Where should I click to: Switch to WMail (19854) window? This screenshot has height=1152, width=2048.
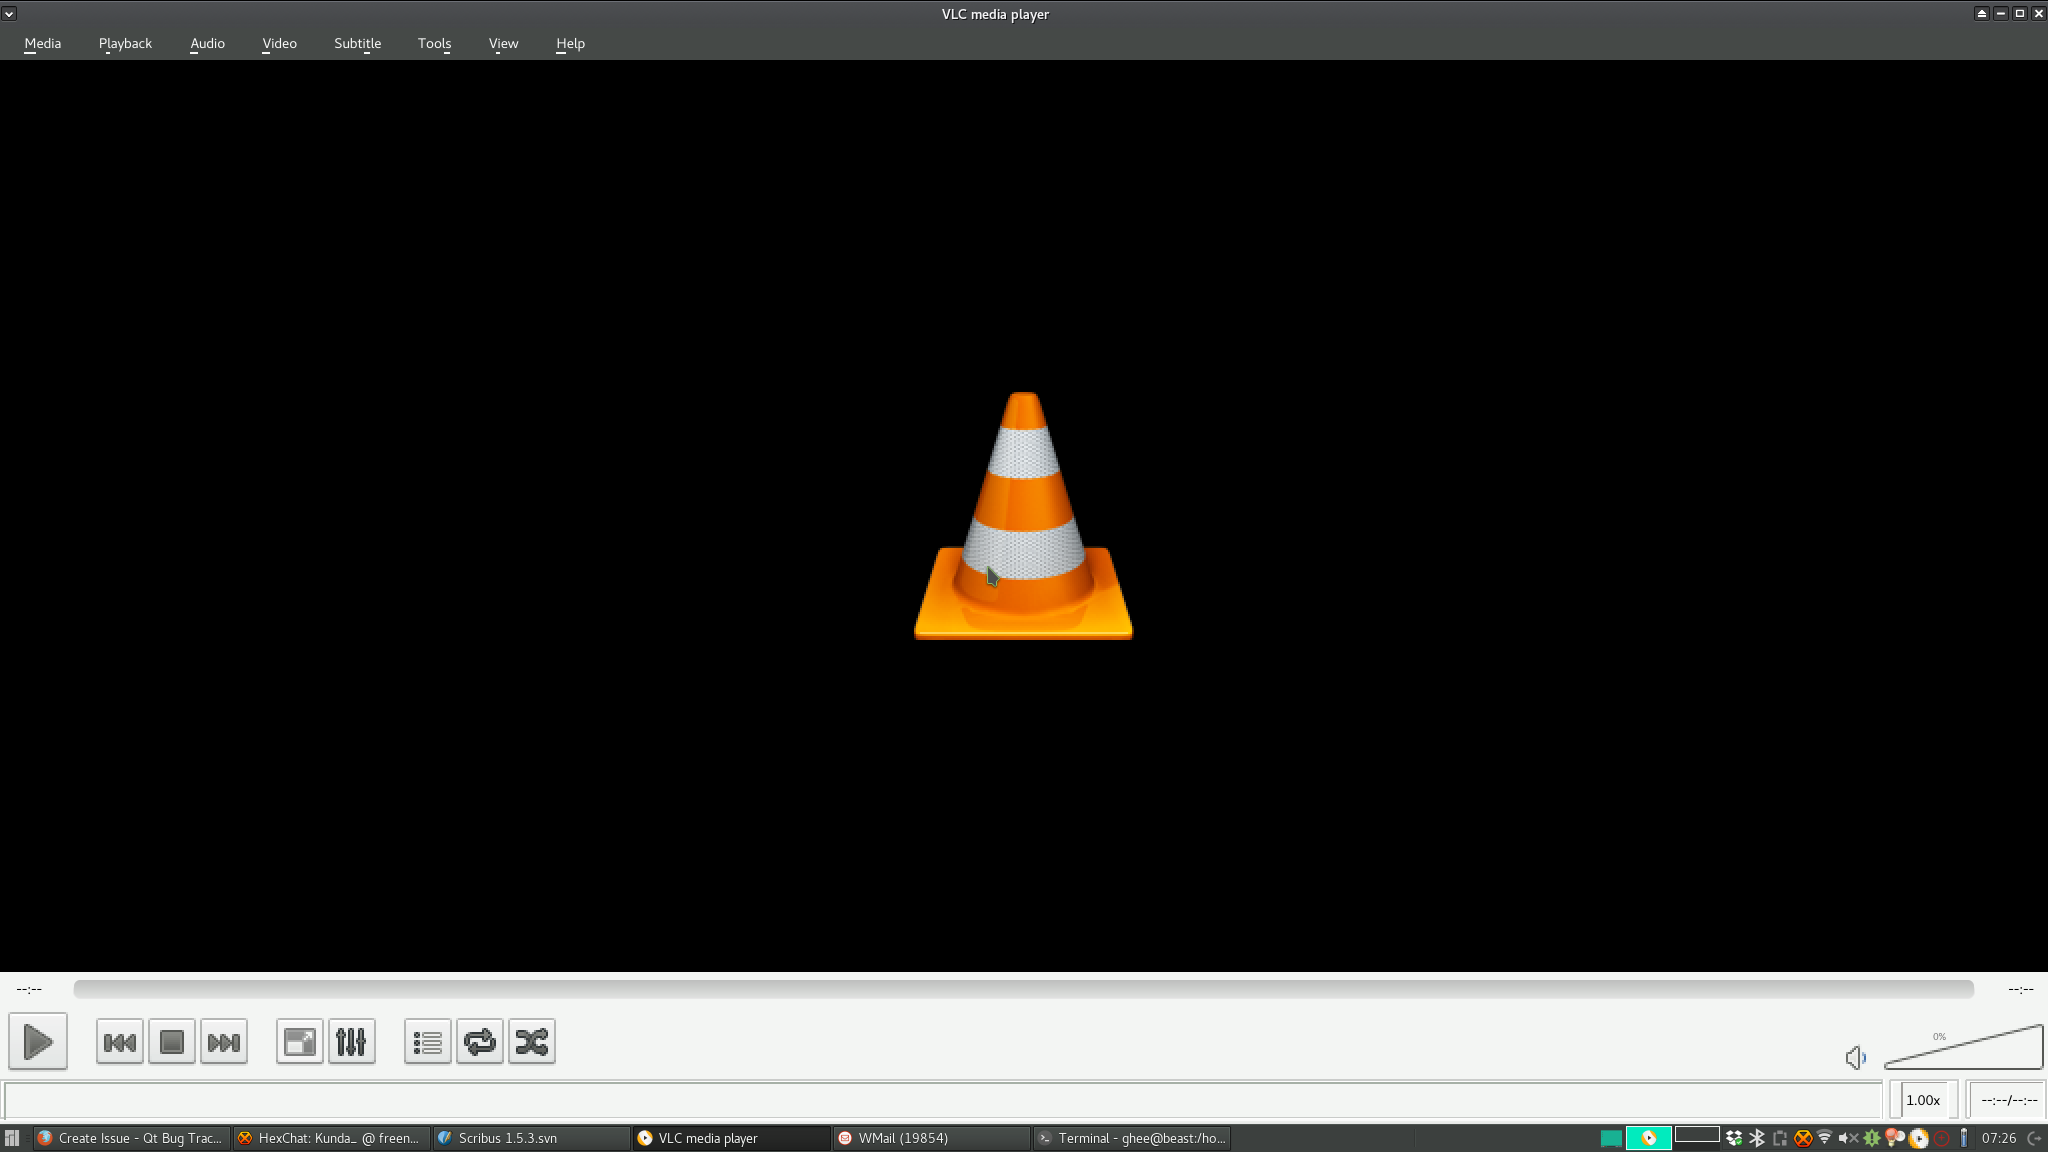(x=931, y=1138)
